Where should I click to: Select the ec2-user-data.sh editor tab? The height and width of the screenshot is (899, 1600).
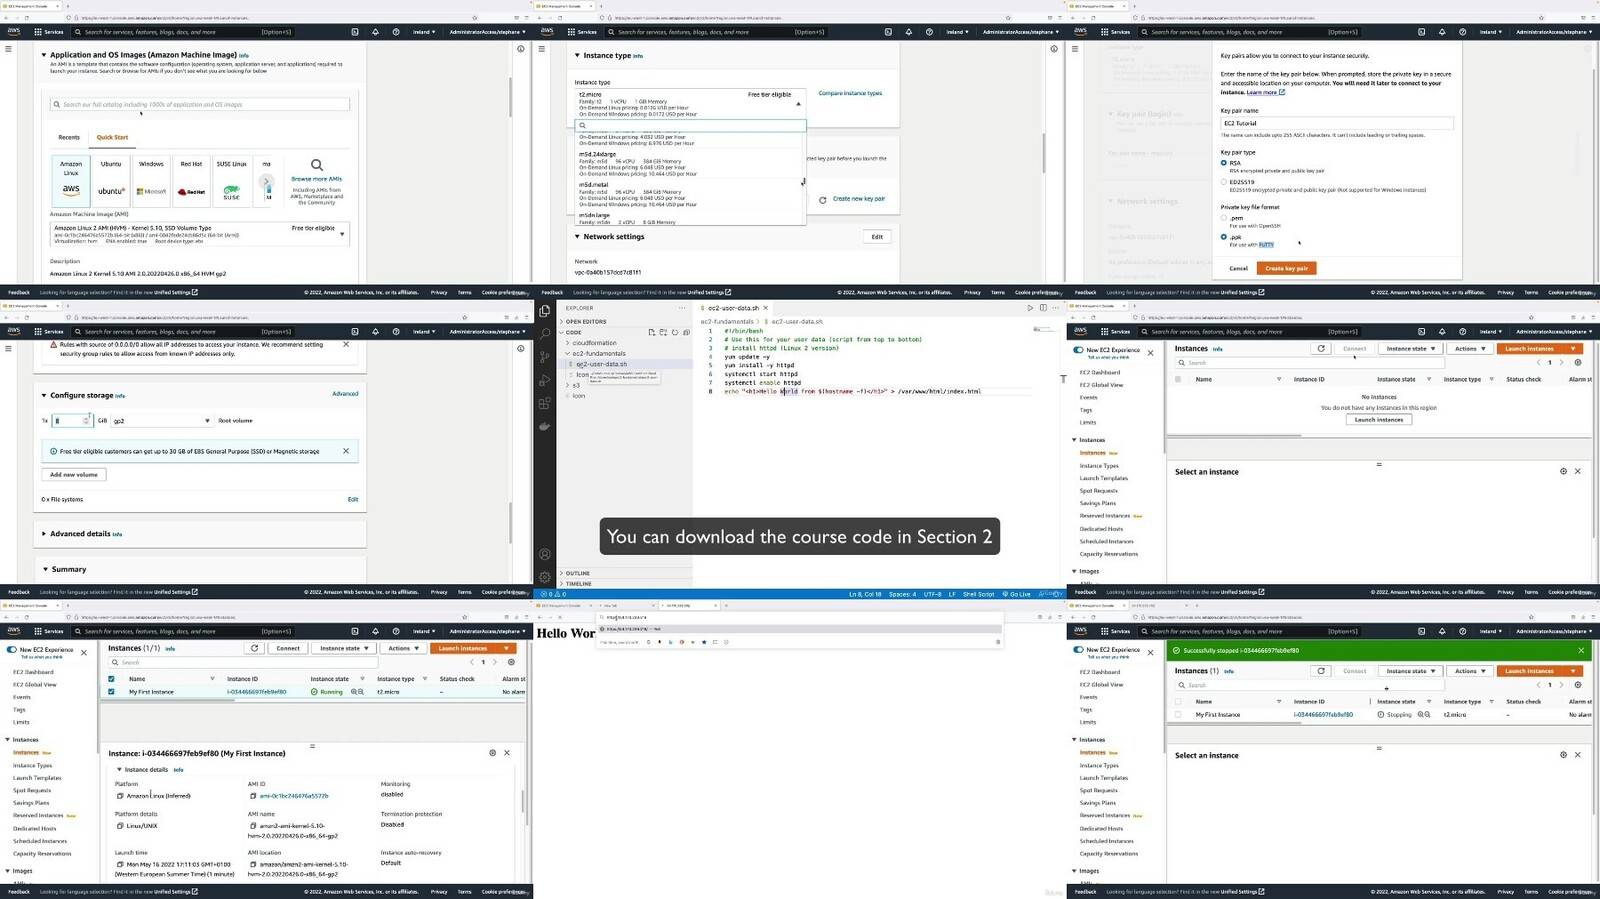(733, 308)
